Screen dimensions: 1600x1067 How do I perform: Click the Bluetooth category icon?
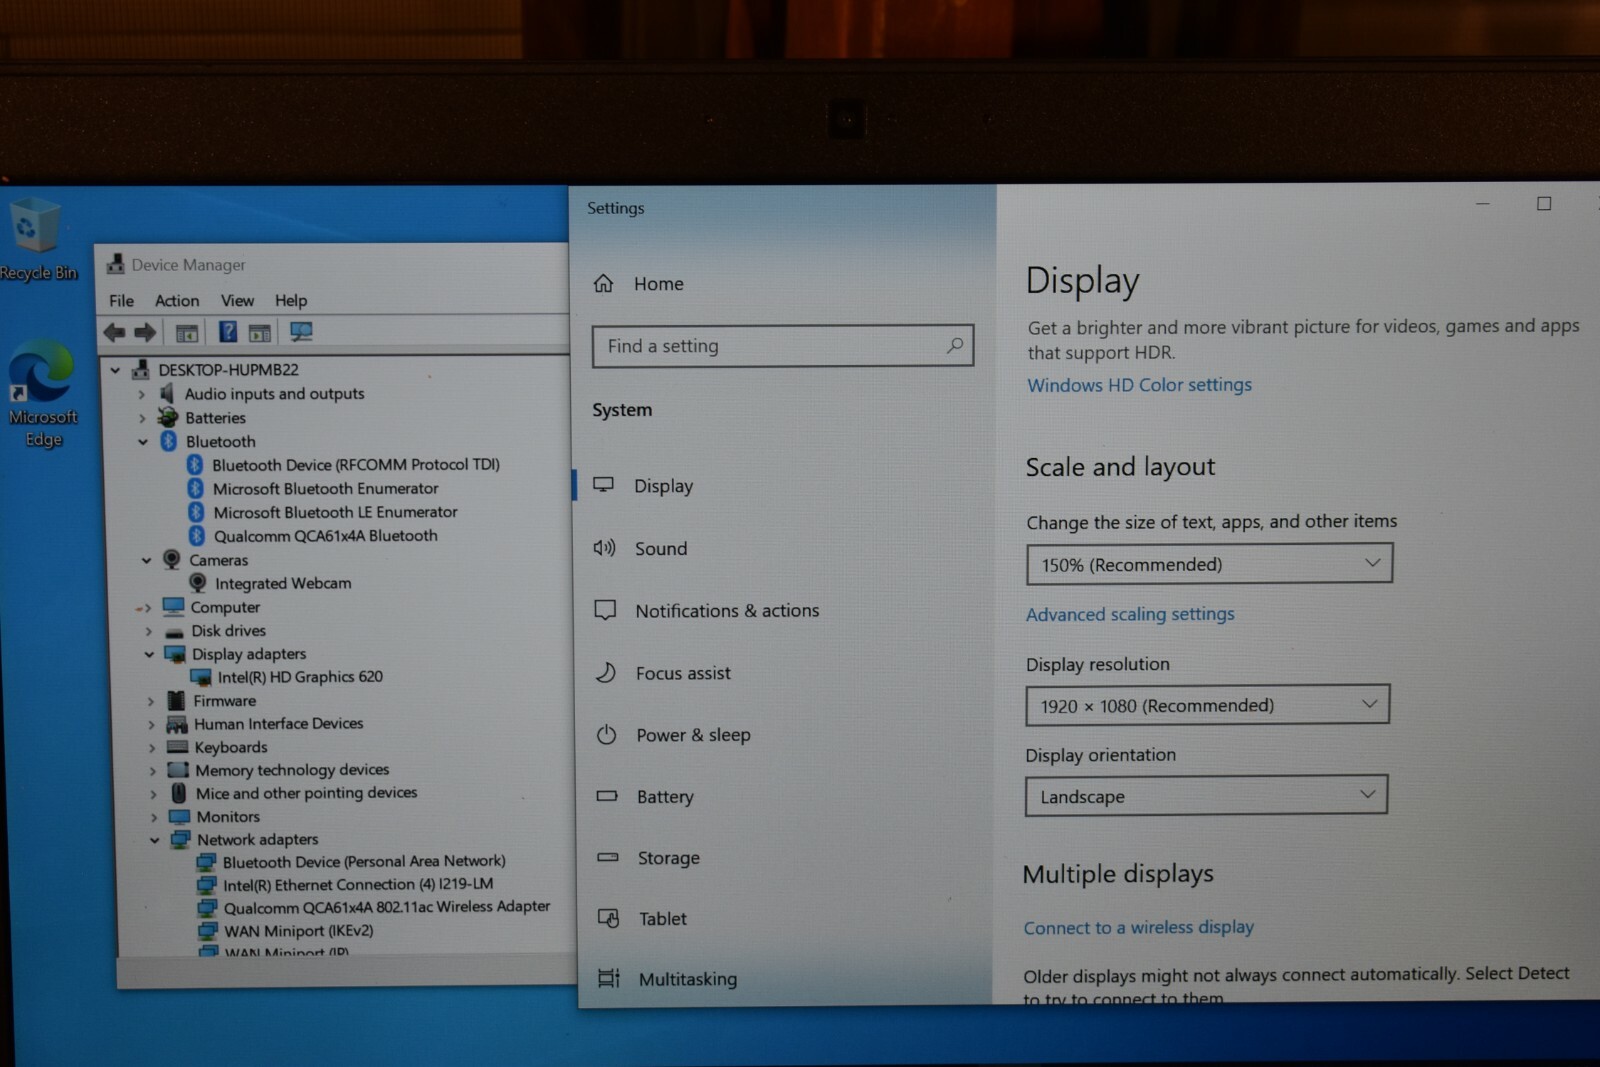click(x=169, y=441)
